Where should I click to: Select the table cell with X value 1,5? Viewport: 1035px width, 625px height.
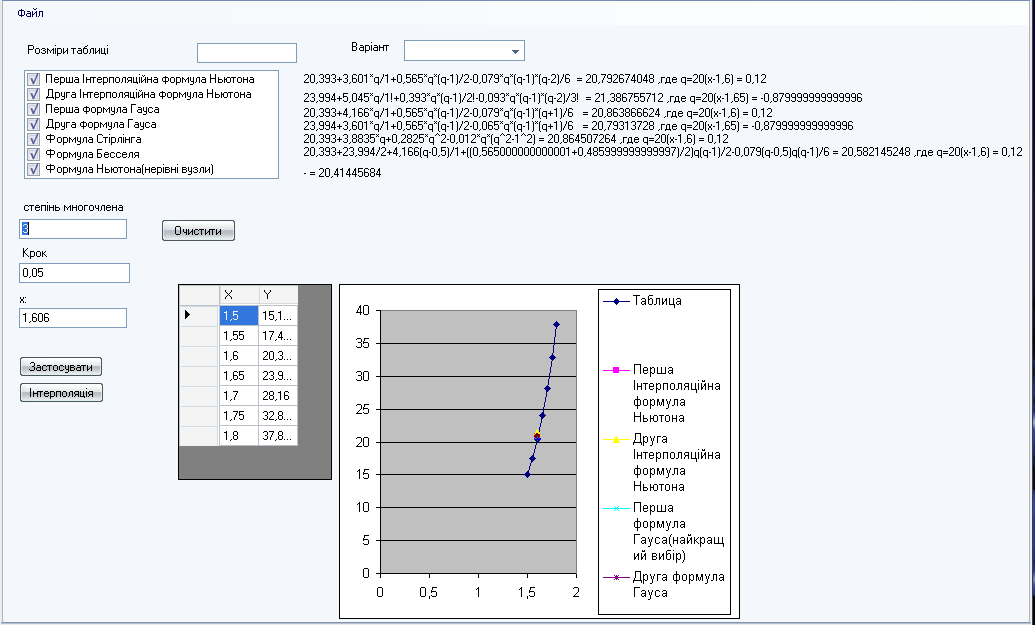click(238, 316)
